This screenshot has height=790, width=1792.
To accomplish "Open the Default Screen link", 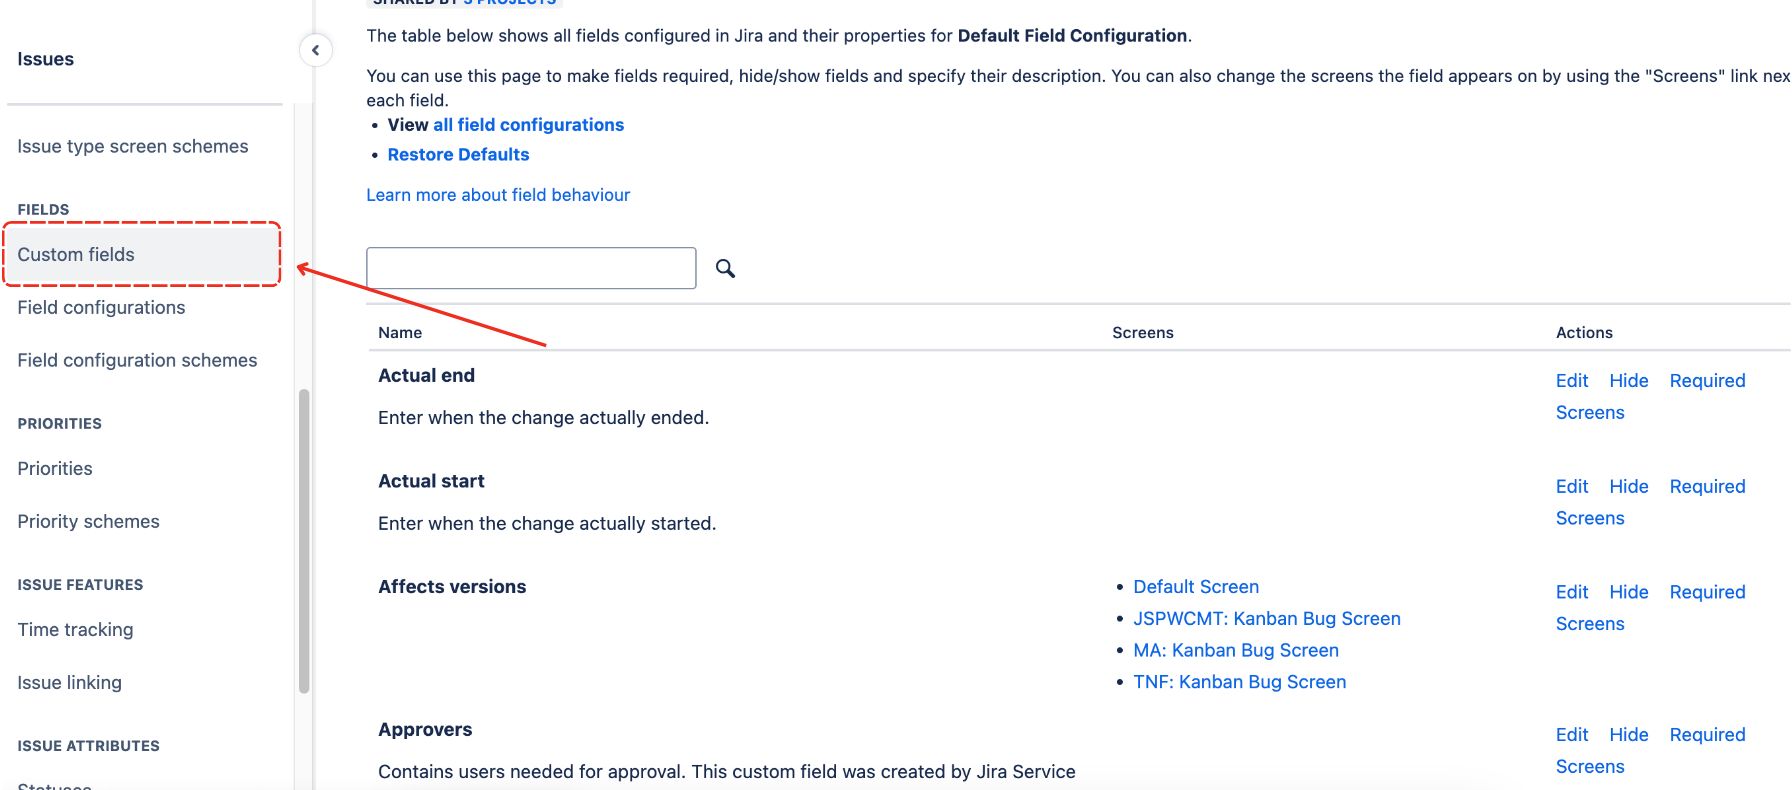I will pyautogui.click(x=1195, y=586).
